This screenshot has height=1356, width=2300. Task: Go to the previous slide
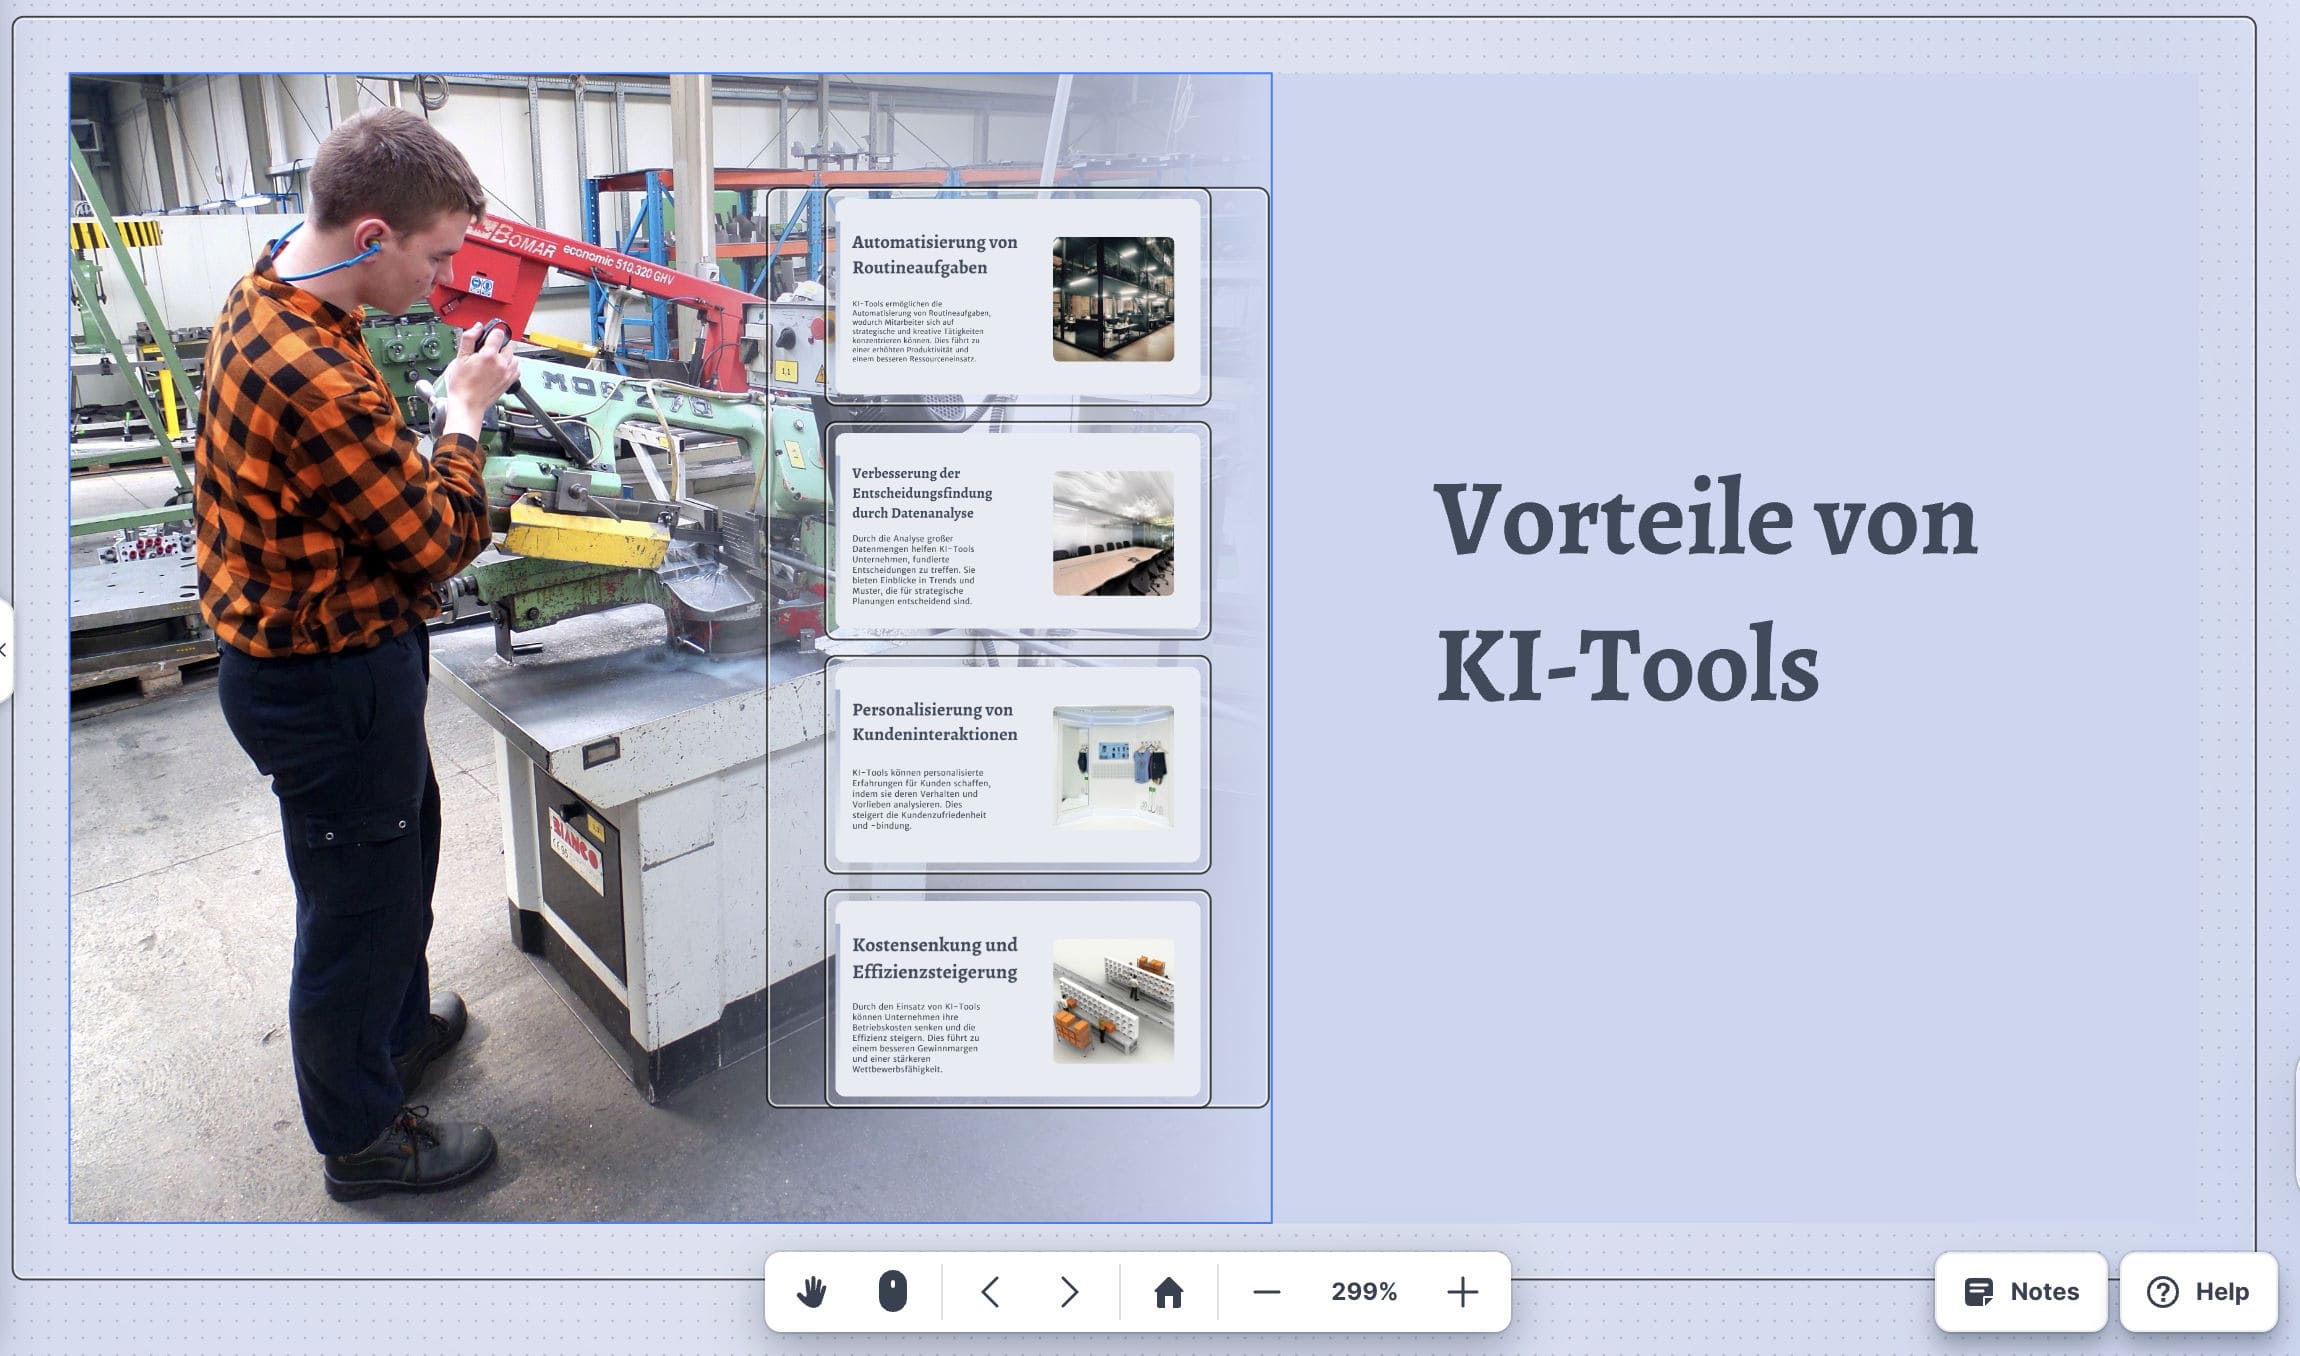point(990,1291)
